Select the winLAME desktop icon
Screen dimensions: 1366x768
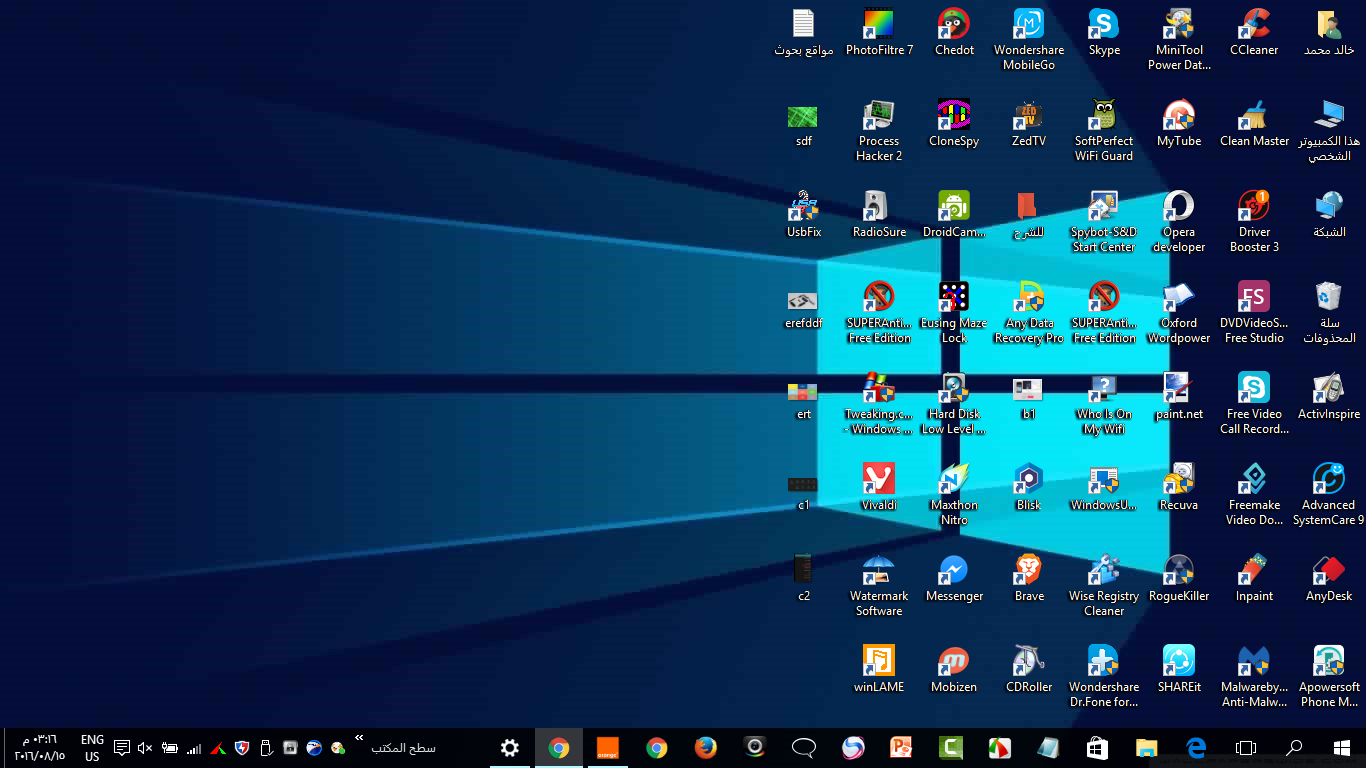879,670
